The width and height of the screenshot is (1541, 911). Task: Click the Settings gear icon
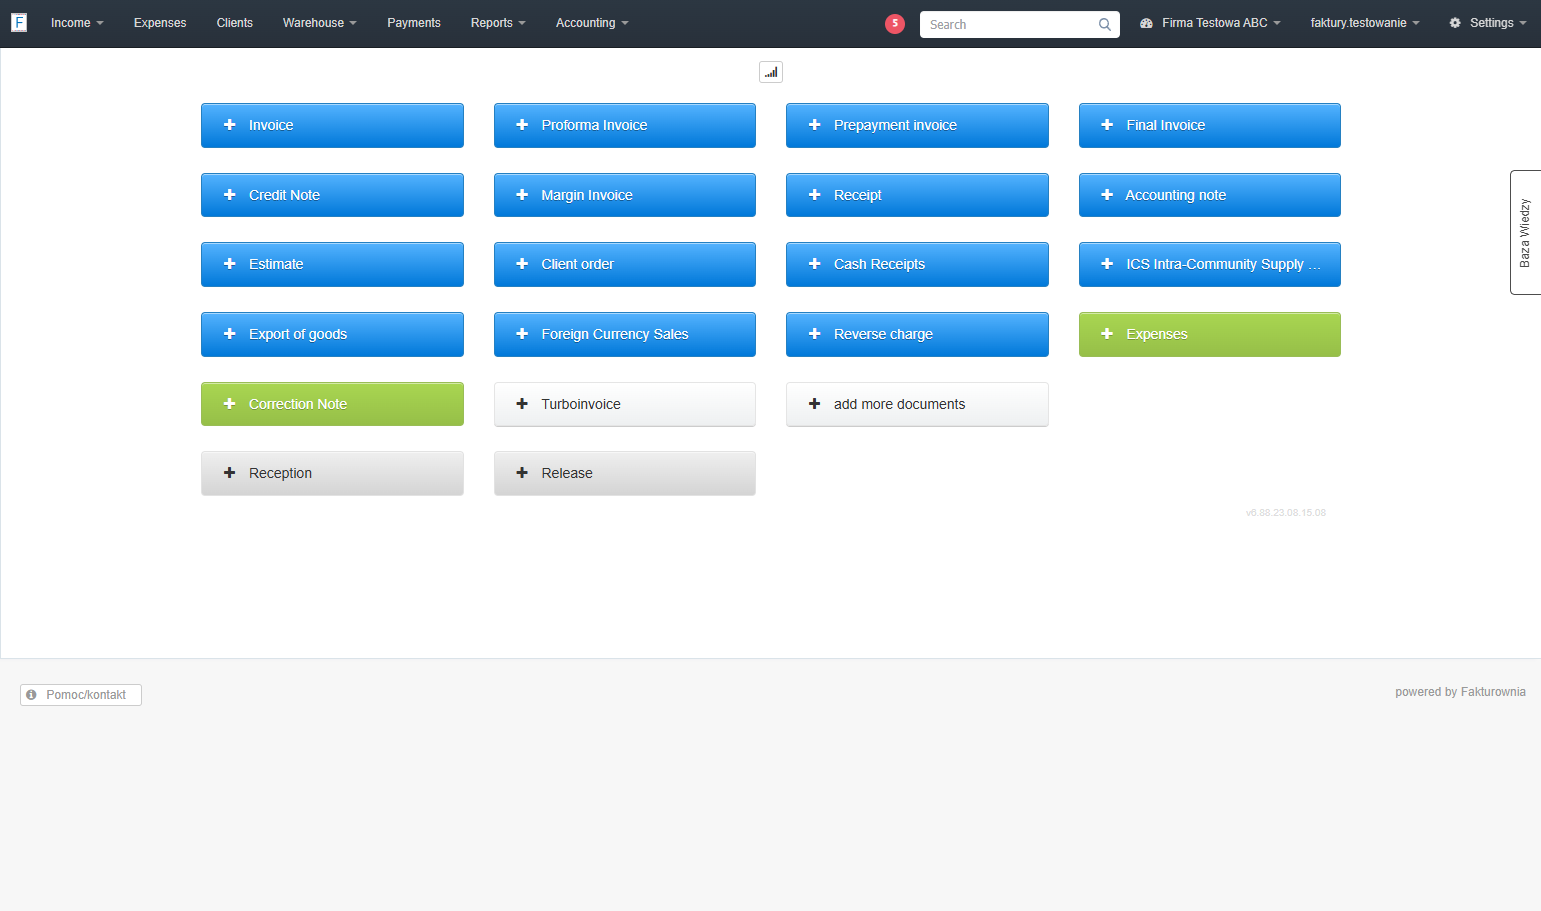point(1455,23)
